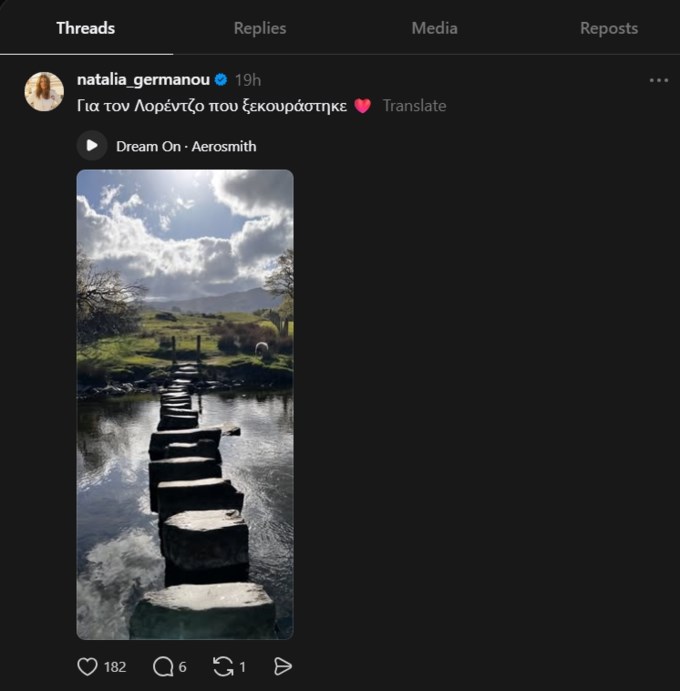Switch to the Reposts tab
This screenshot has height=691, width=680.
[609, 28]
